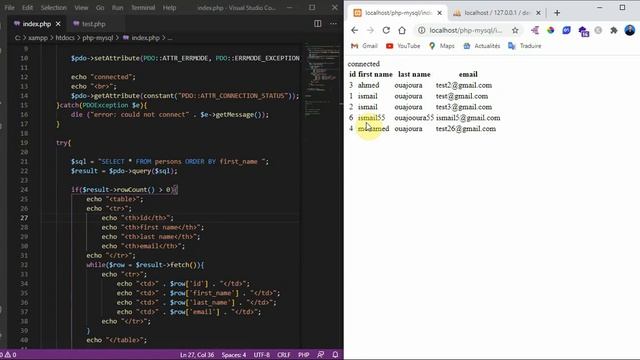Click the feedback icon in status bar
Screen dimensions: 640x360
(x=320, y=355)
